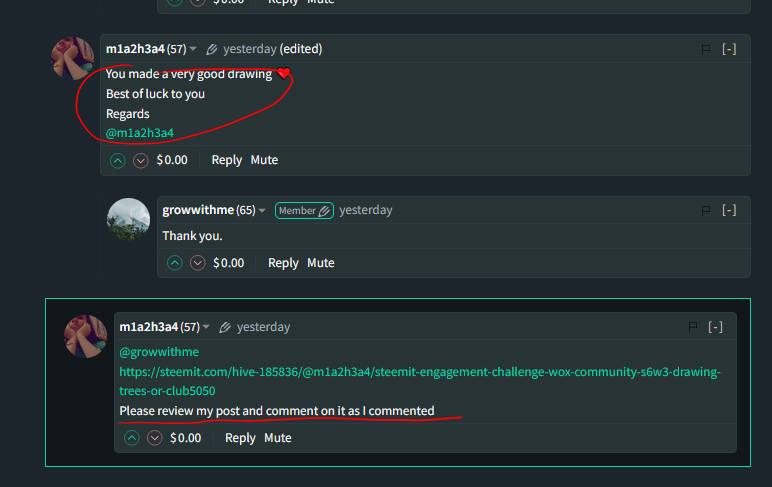Viewport: 772px width, 487px height.
Task: Flag m1a2h3a4's edited comment
Action: (x=706, y=49)
